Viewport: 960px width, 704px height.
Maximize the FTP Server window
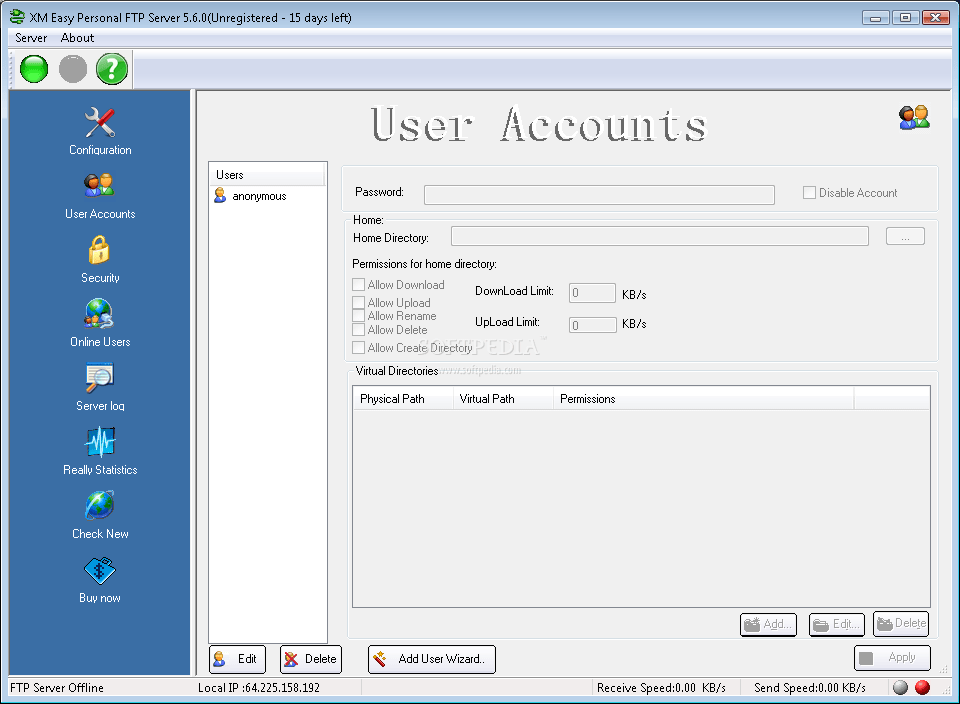[x=905, y=18]
